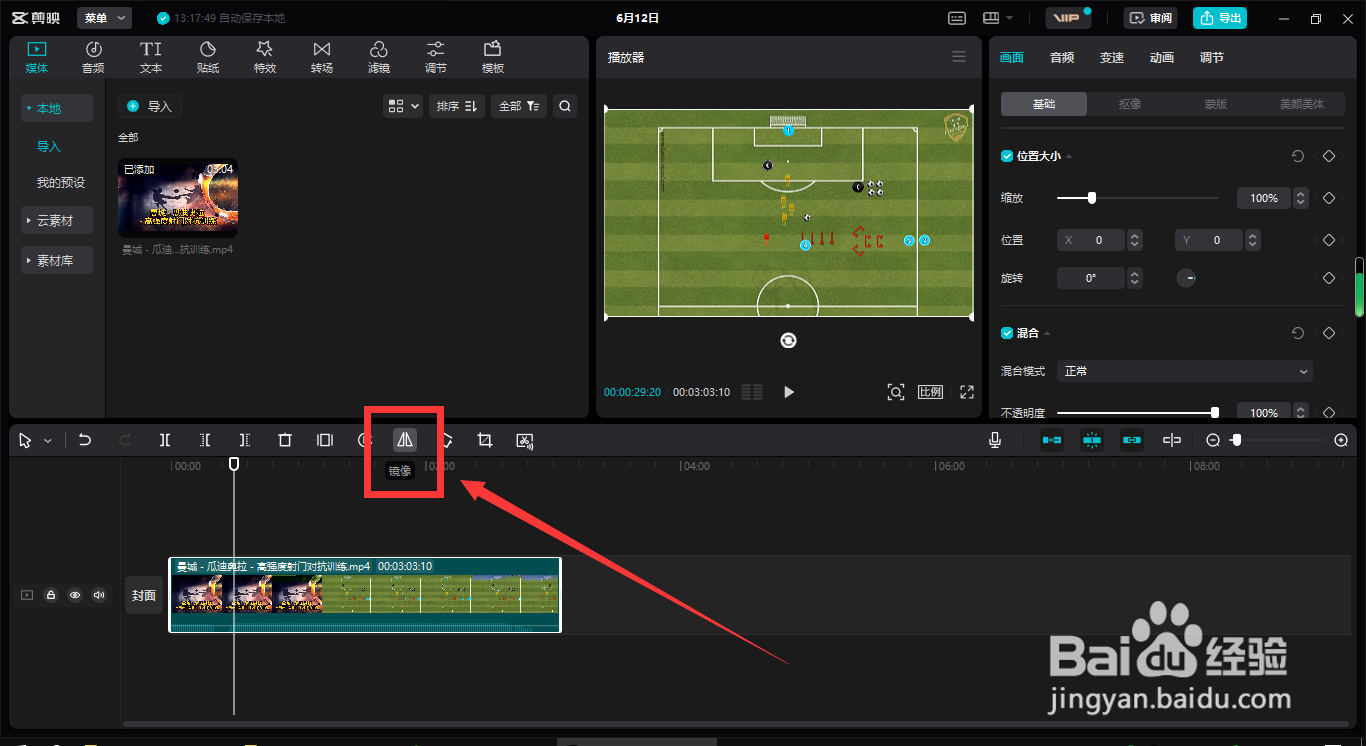Lock the video track
This screenshot has height=746, width=1366.
click(x=51, y=595)
